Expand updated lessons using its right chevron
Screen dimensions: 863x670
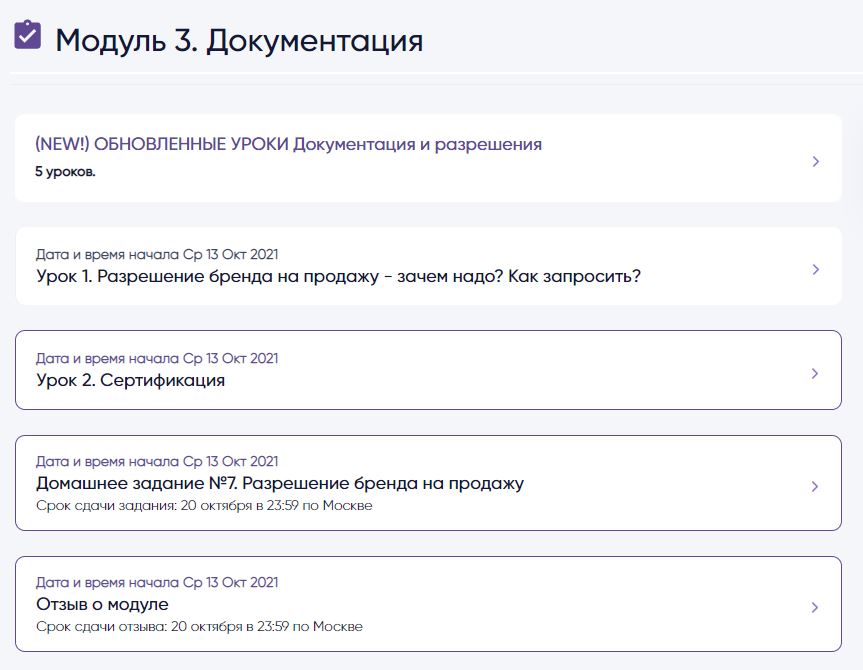pyautogui.click(x=816, y=161)
